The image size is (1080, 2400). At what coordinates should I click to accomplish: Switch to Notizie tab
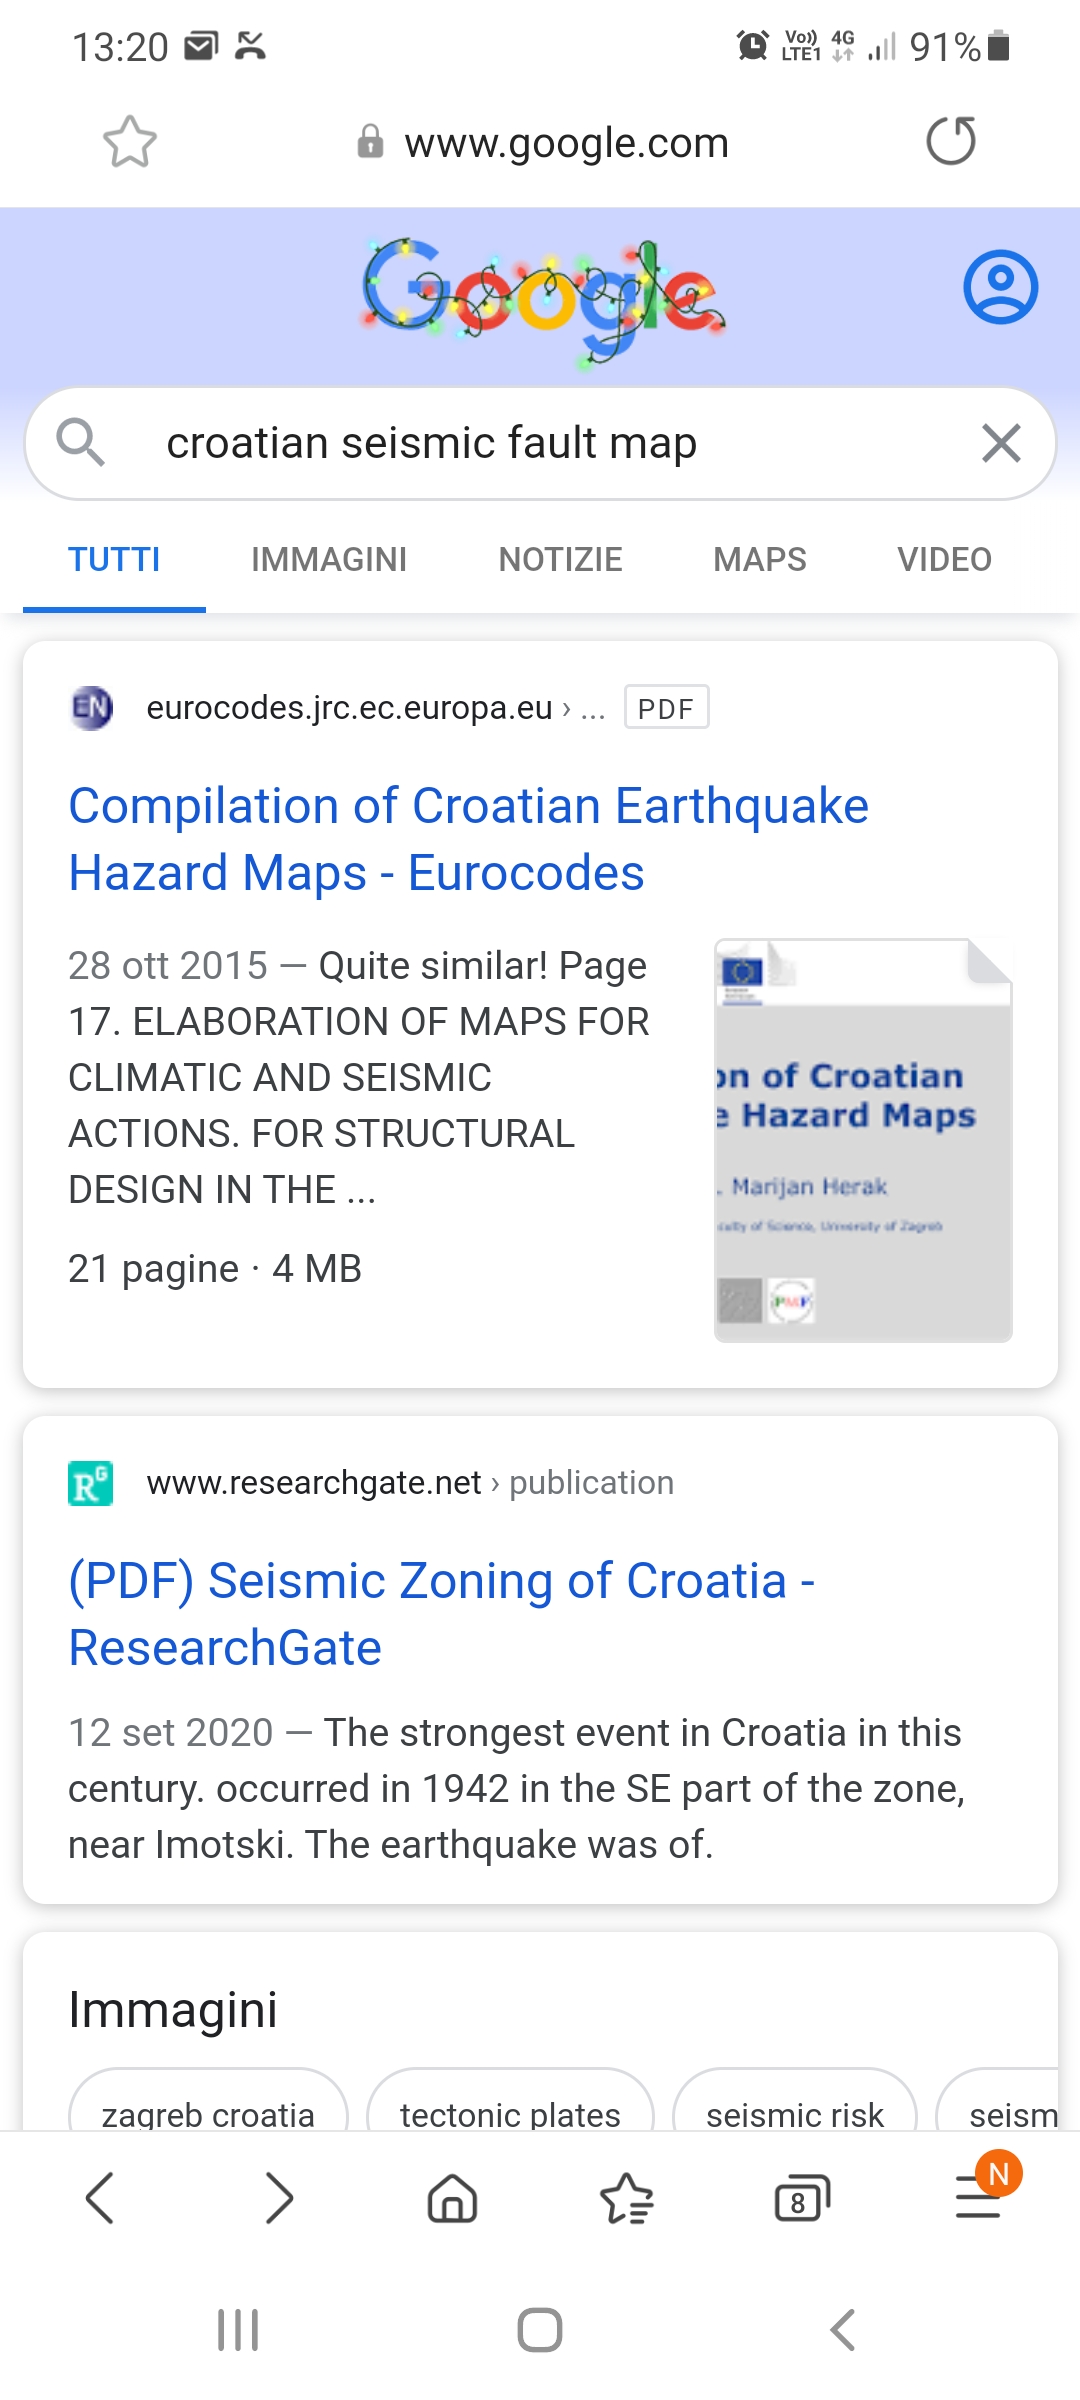pyautogui.click(x=560, y=559)
